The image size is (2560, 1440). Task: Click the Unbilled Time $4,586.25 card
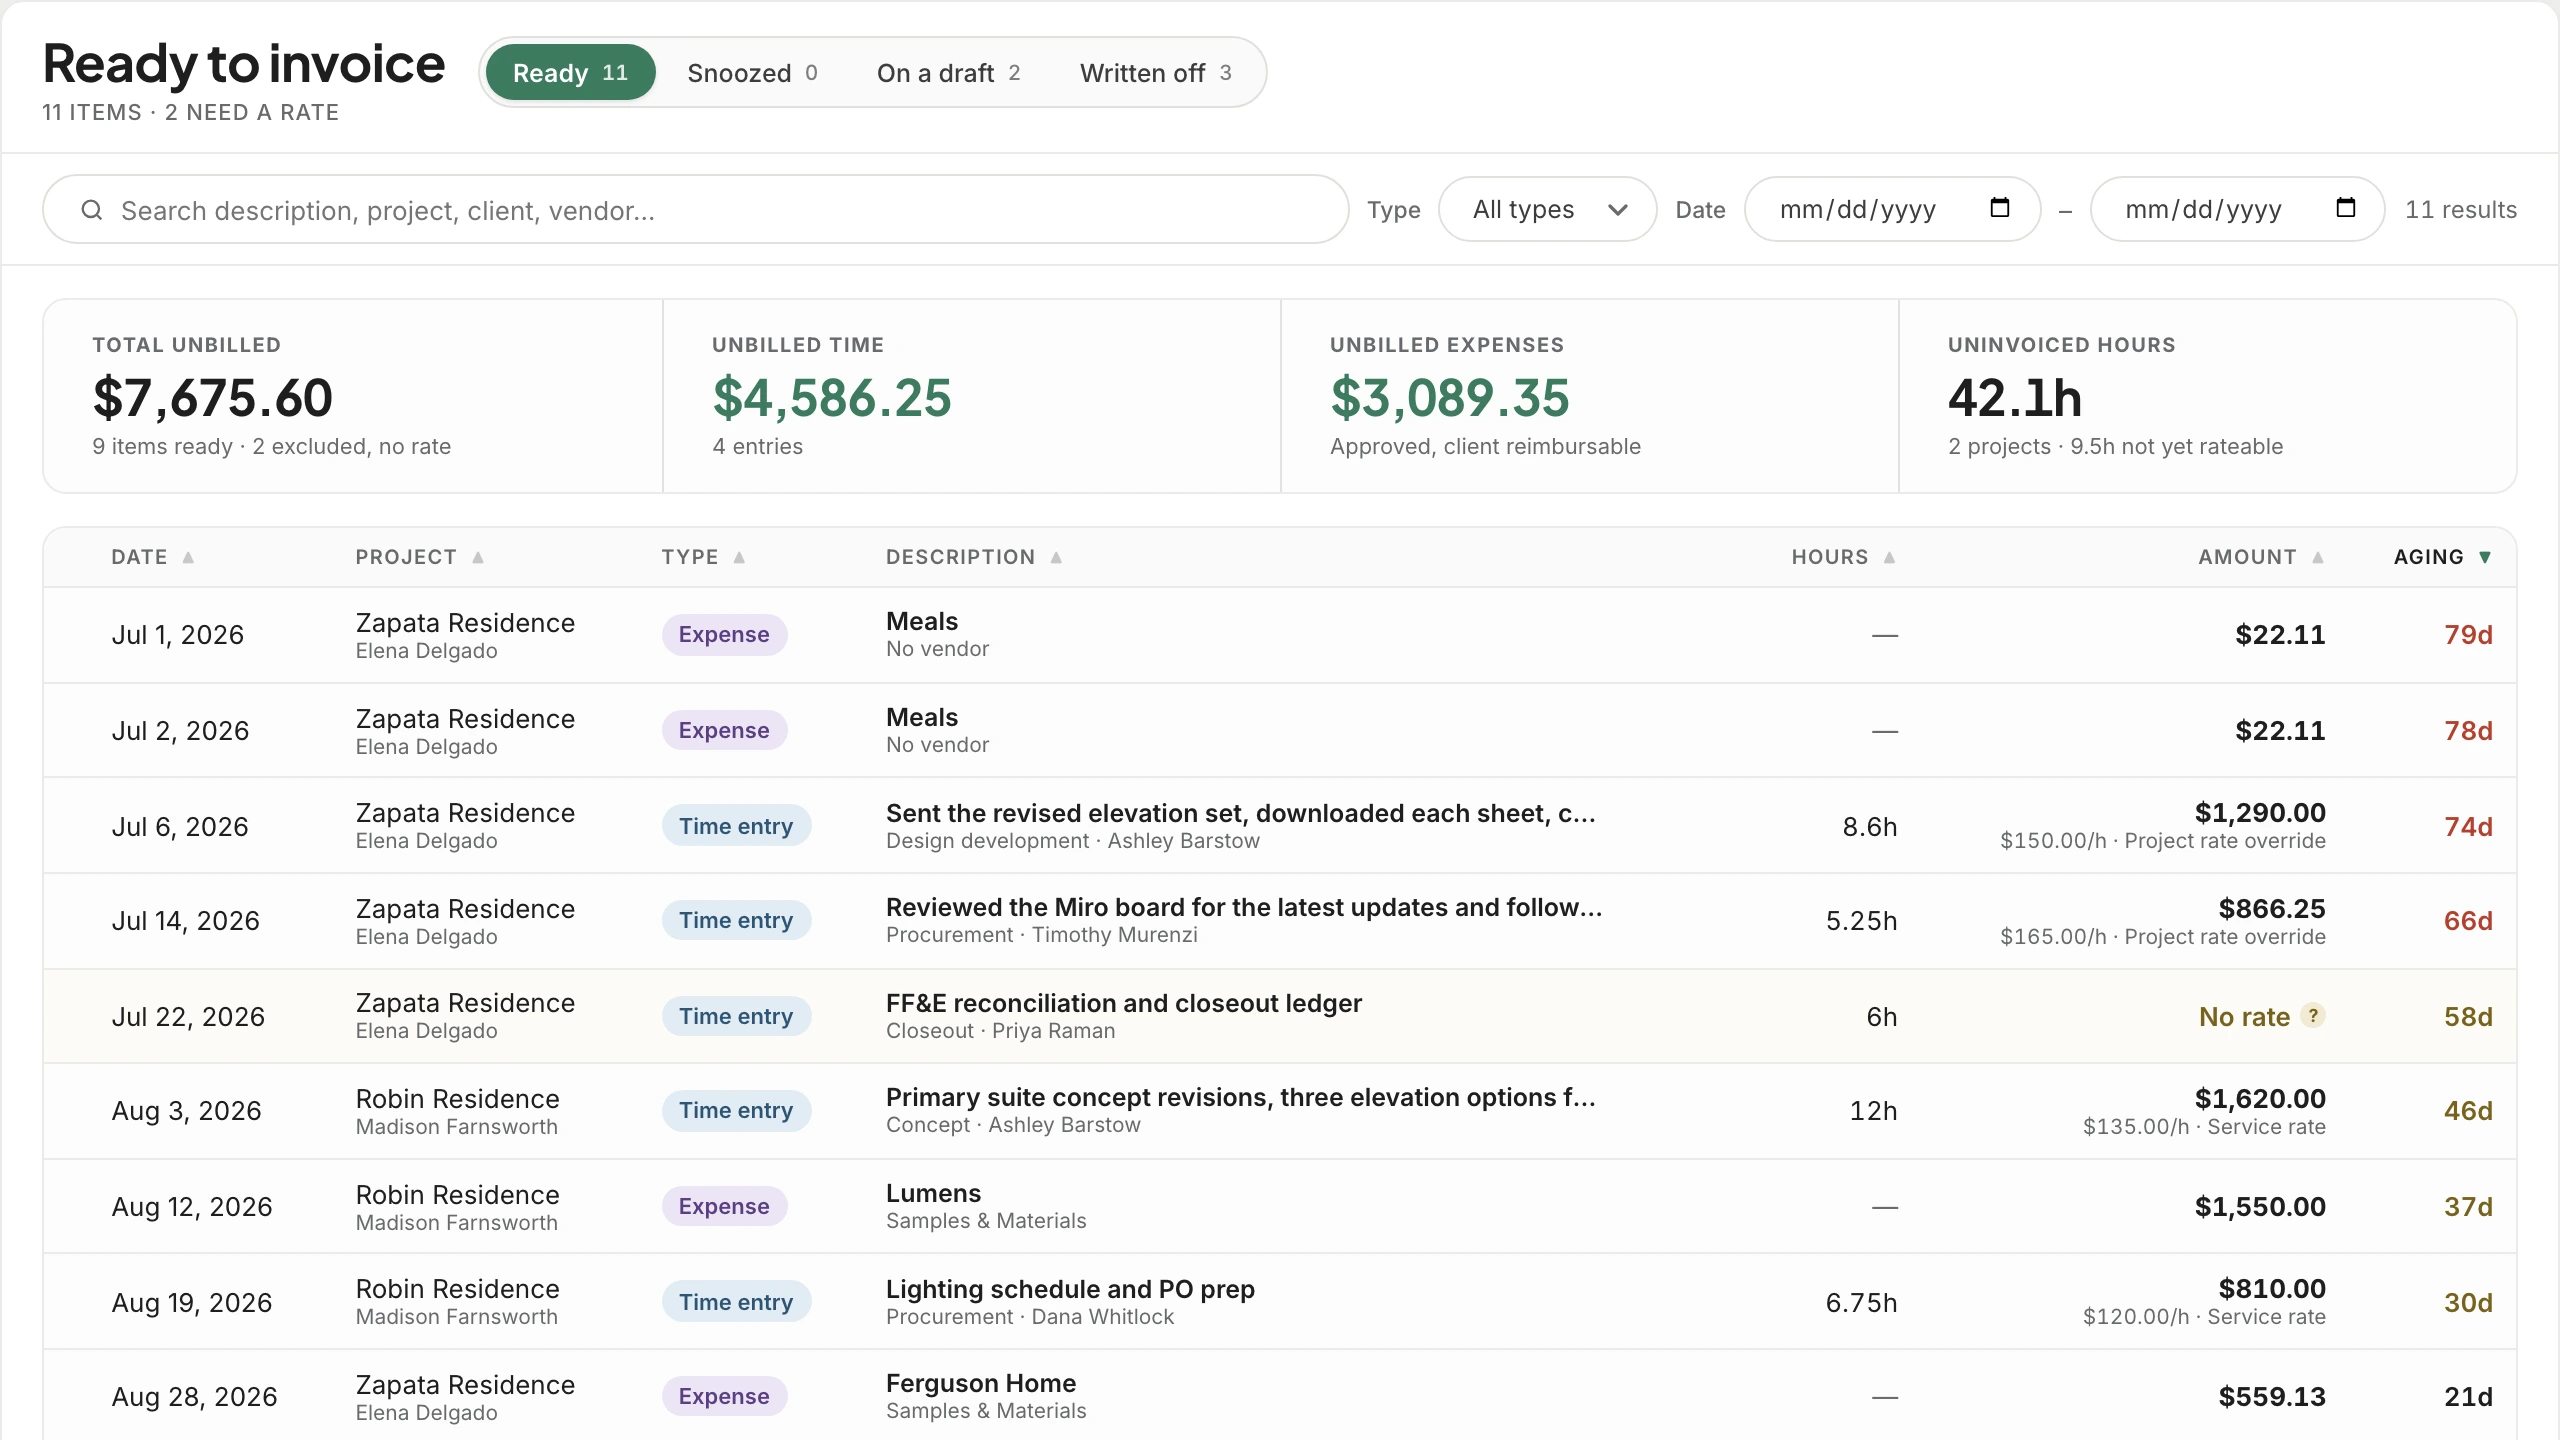971,396
